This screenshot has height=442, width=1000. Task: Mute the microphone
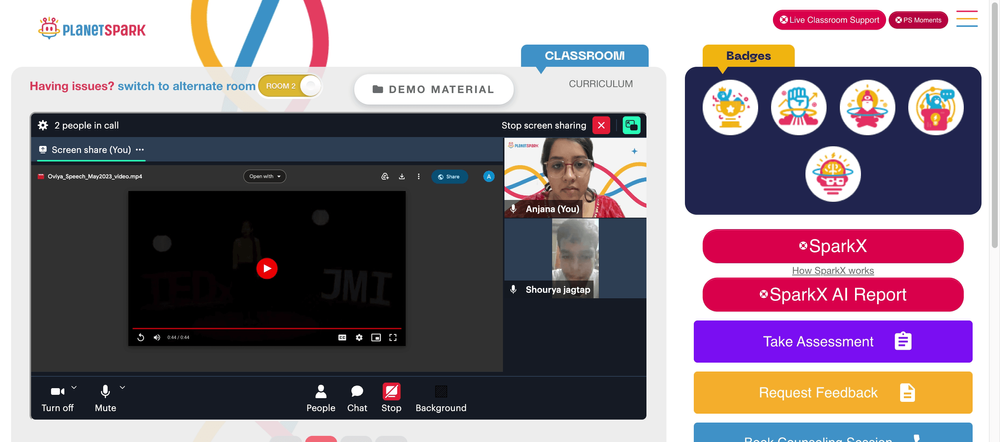coord(105,399)
